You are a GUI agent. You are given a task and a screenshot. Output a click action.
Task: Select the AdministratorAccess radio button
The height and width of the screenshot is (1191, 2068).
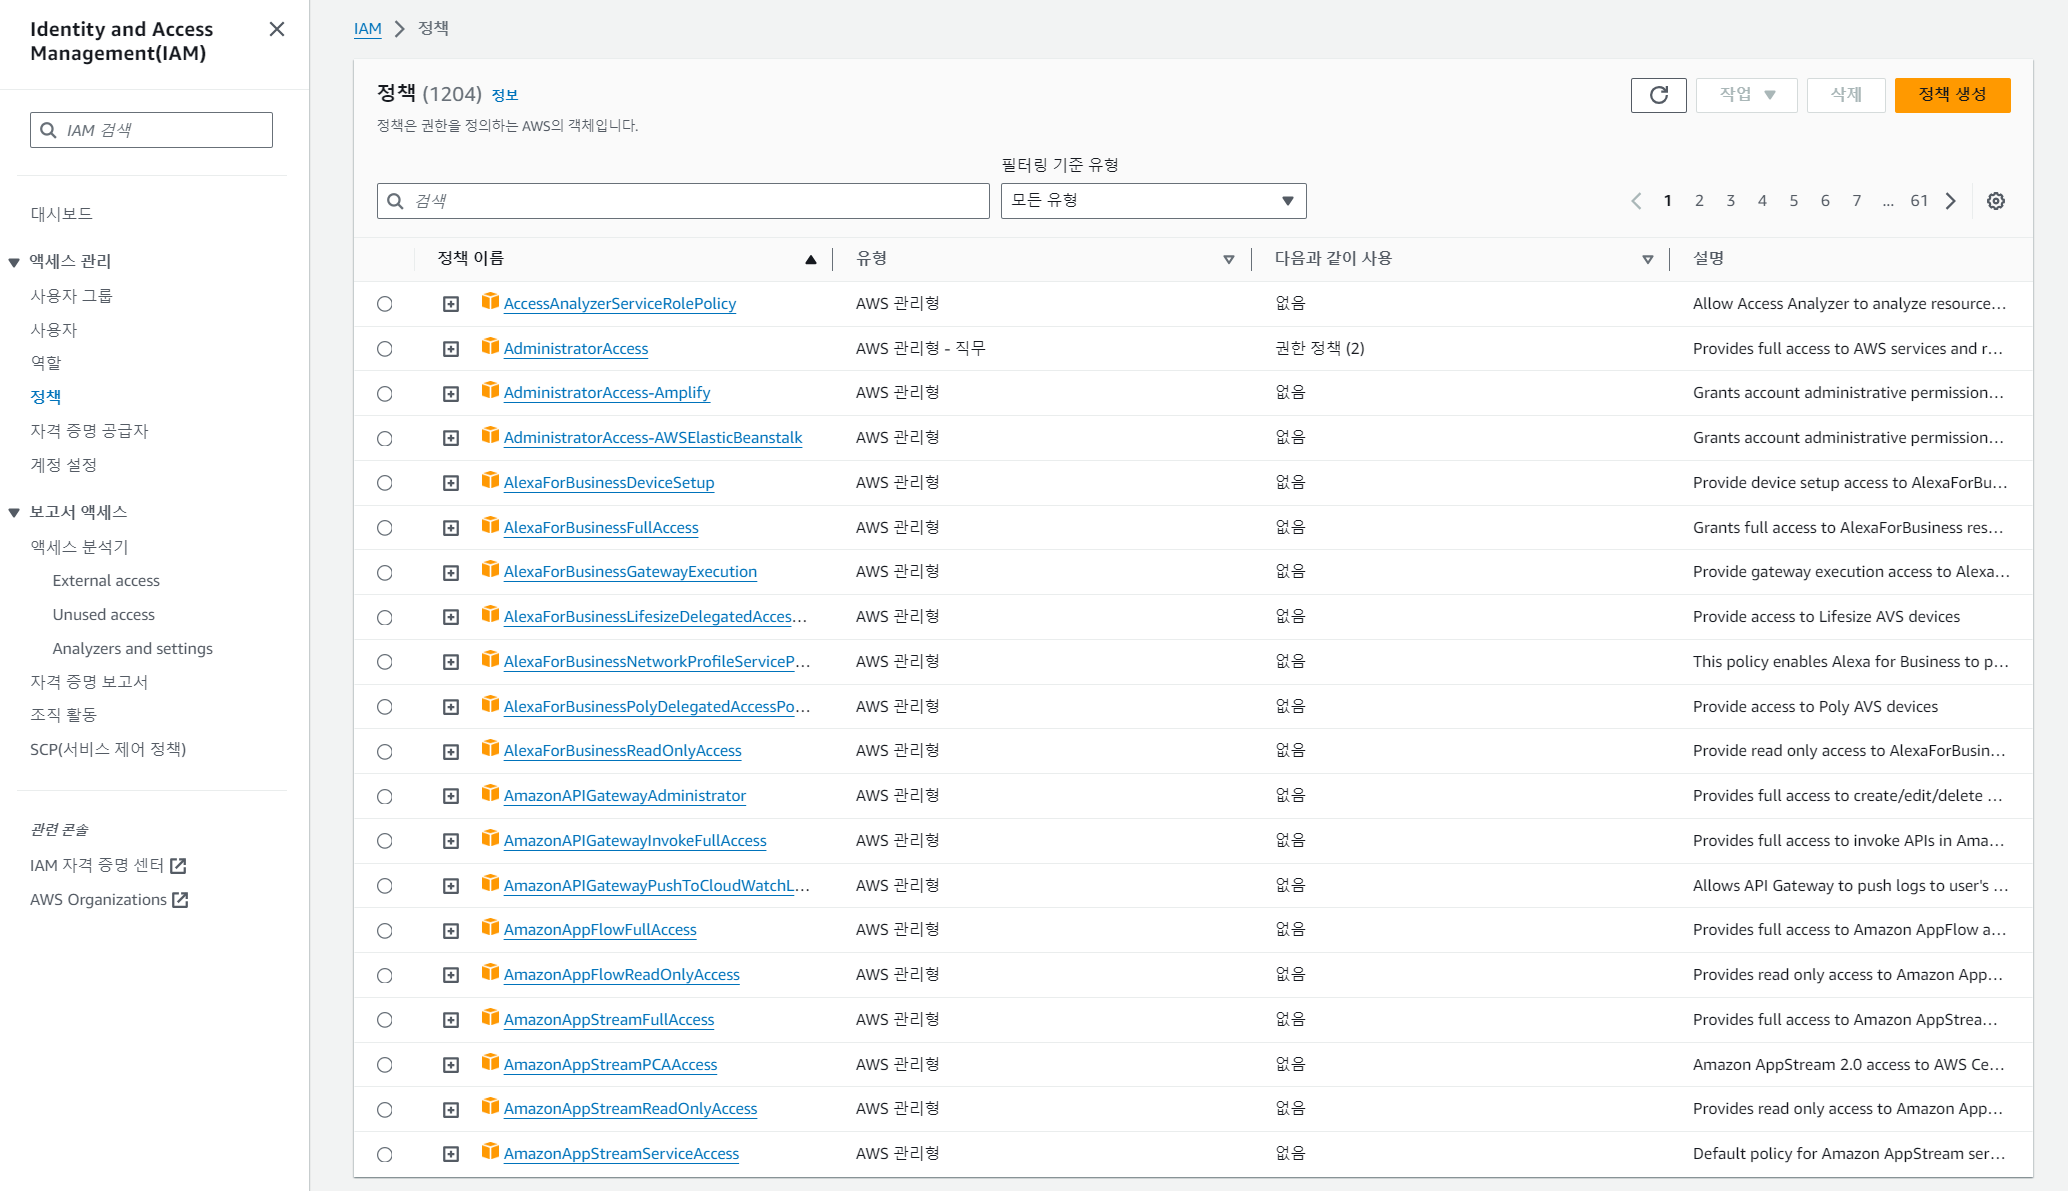coord(385,349)
